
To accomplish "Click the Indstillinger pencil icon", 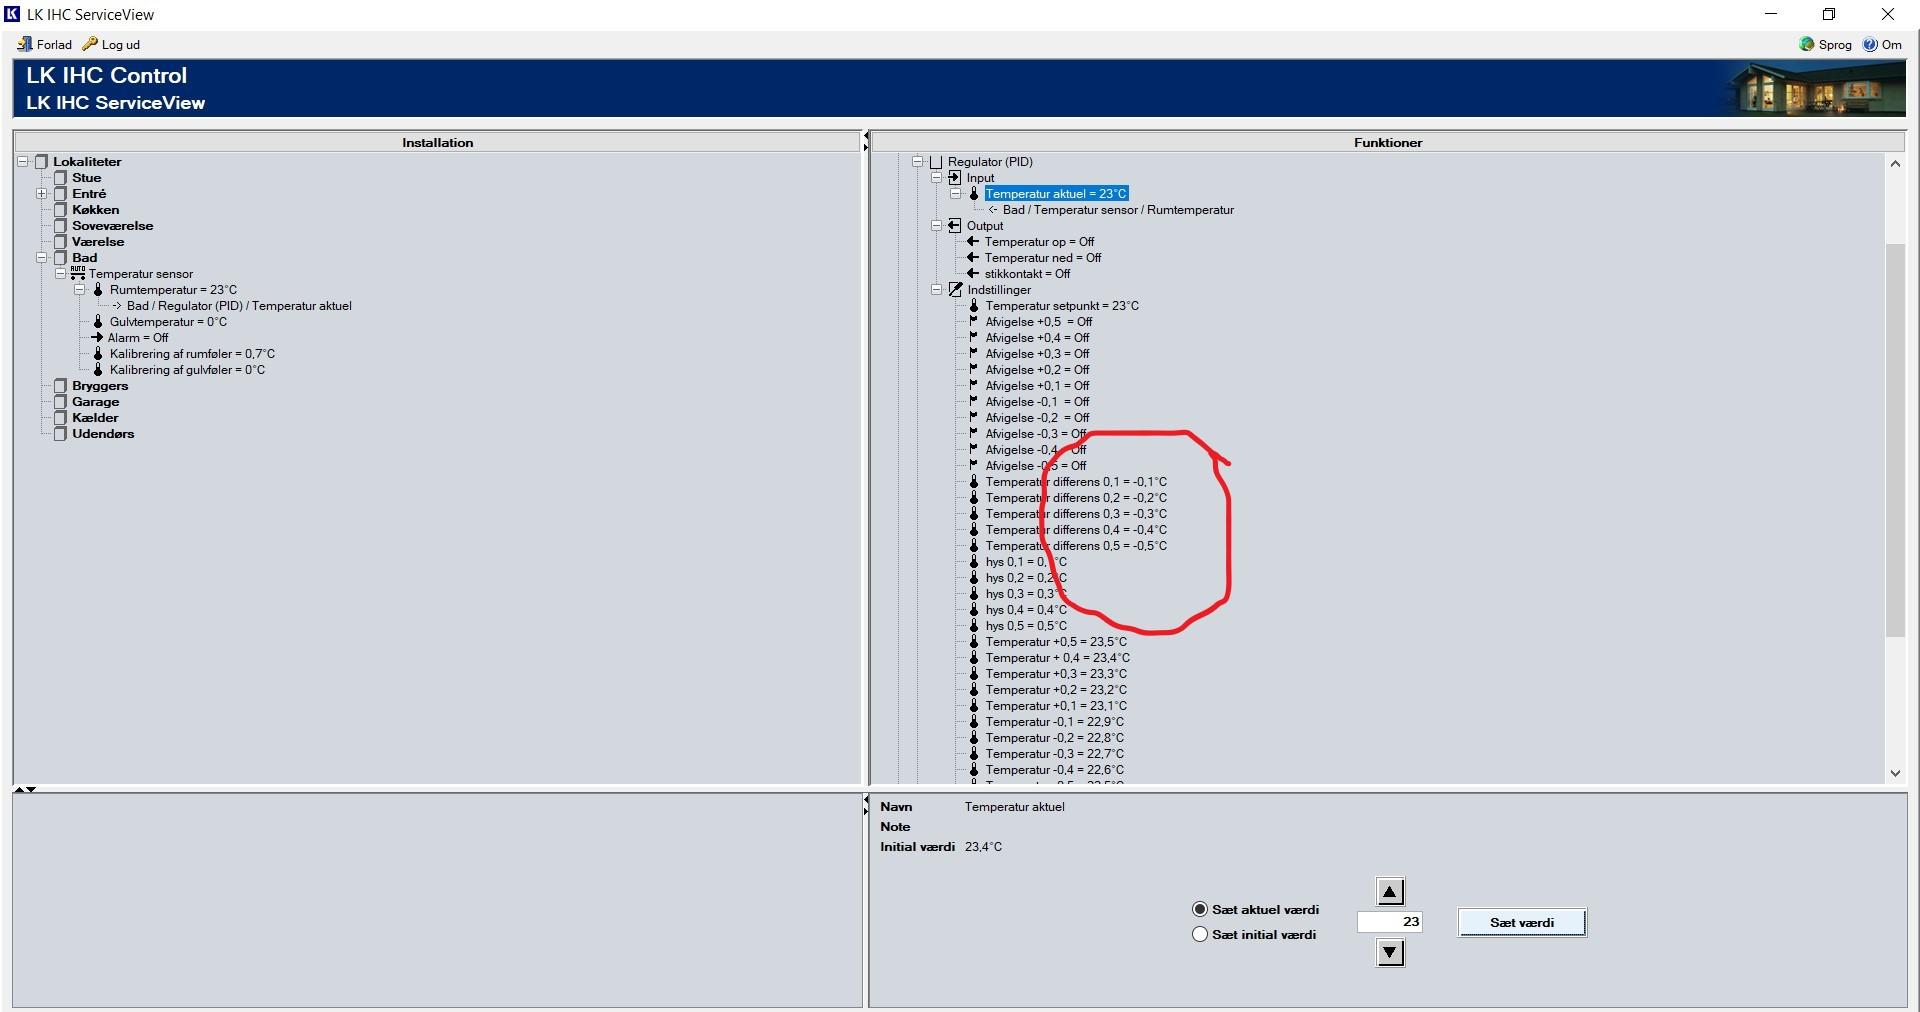I will (x=955, y=290).
